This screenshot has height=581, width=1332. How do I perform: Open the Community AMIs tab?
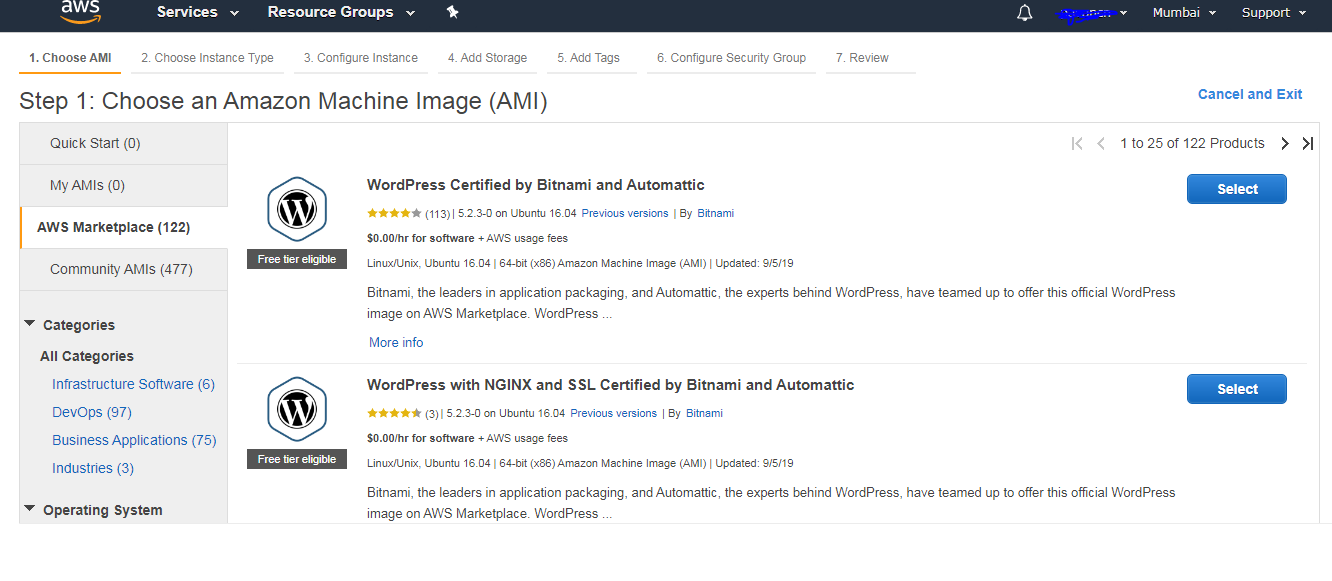coord(121,269)
